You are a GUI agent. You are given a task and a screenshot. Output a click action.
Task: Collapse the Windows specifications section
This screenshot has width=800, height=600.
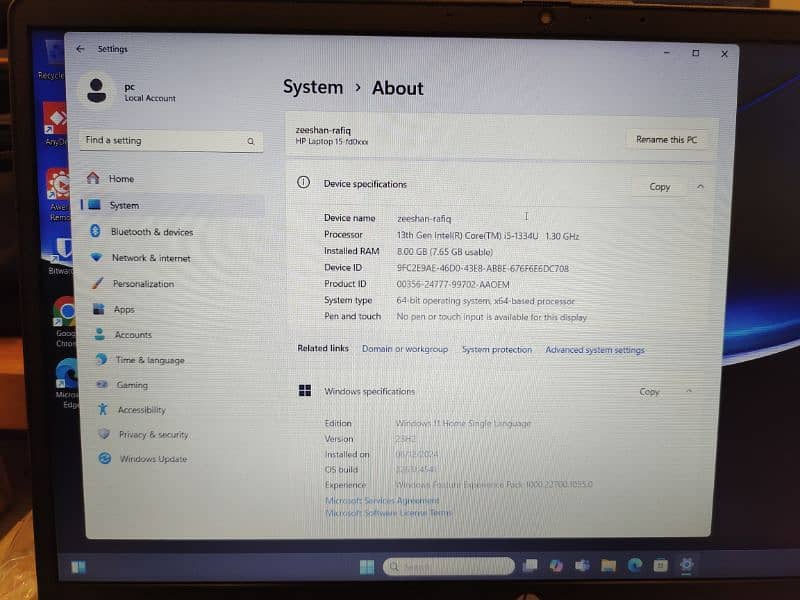[689, 391]
